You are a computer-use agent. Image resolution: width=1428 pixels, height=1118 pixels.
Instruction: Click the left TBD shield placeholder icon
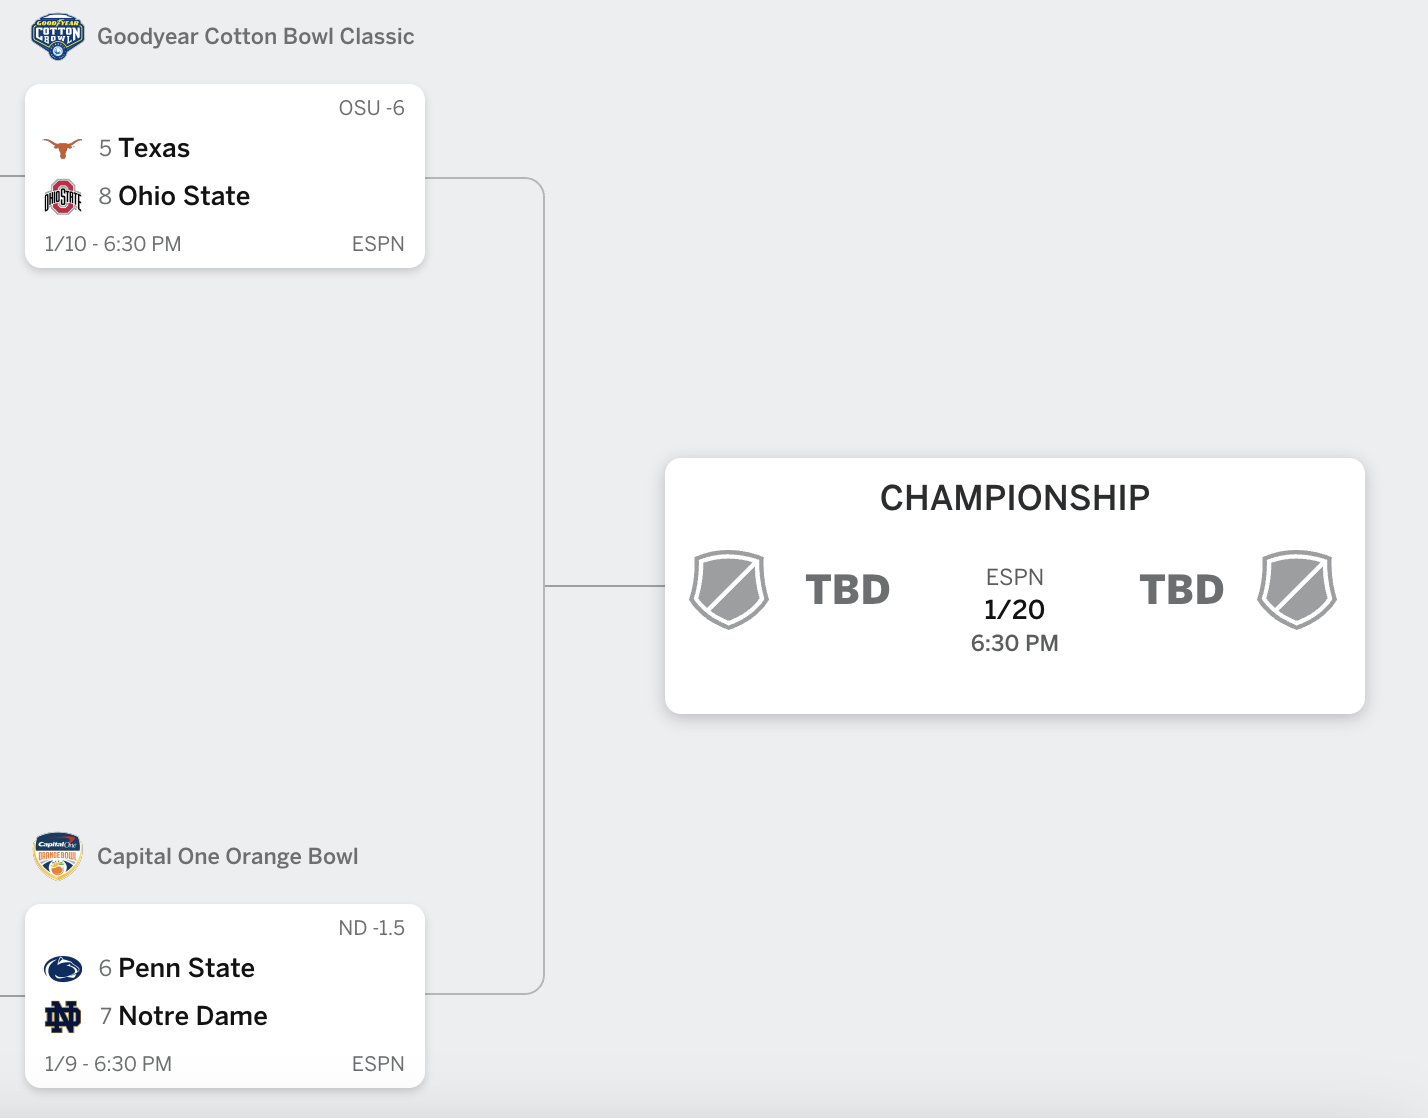click(x=729, y=589)
